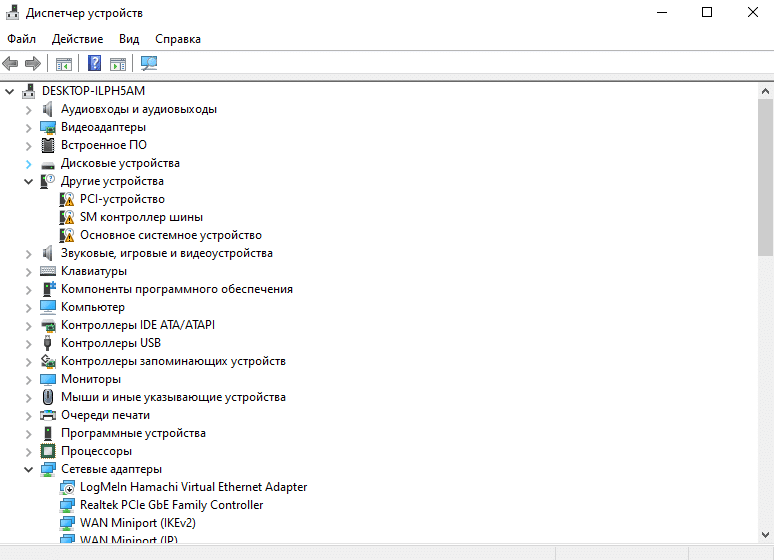Select the PCI-устройство warning device icon
This screenshot has height=560, width=774.
pyautogui.click(x=67, y=199)
